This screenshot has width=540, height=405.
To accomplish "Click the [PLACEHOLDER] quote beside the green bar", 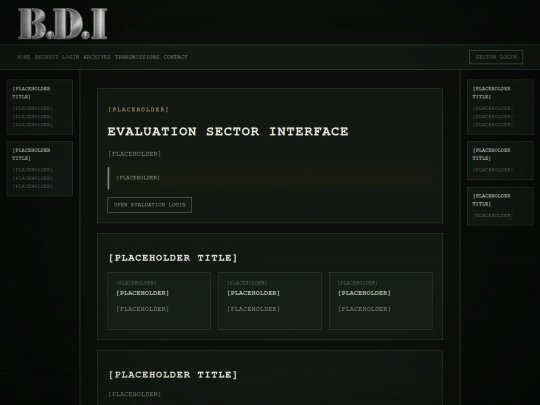I will (138, 178).
